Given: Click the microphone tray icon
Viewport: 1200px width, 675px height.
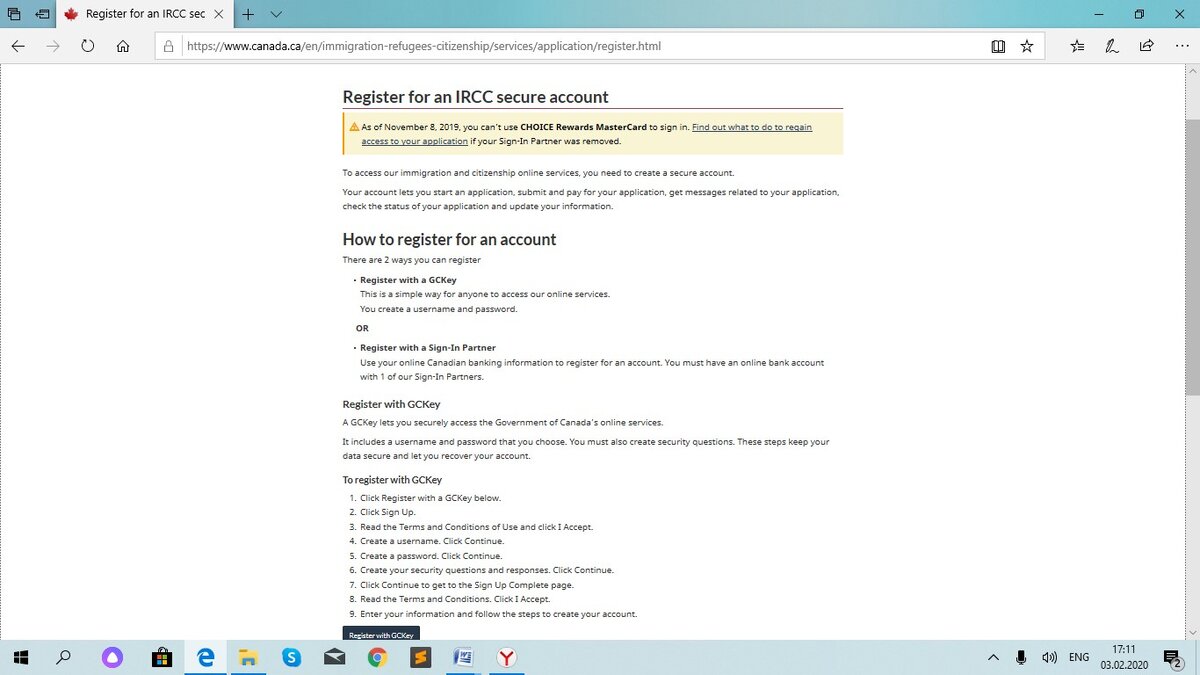Looking at the screenshot, I should (x=1021, y=657).
